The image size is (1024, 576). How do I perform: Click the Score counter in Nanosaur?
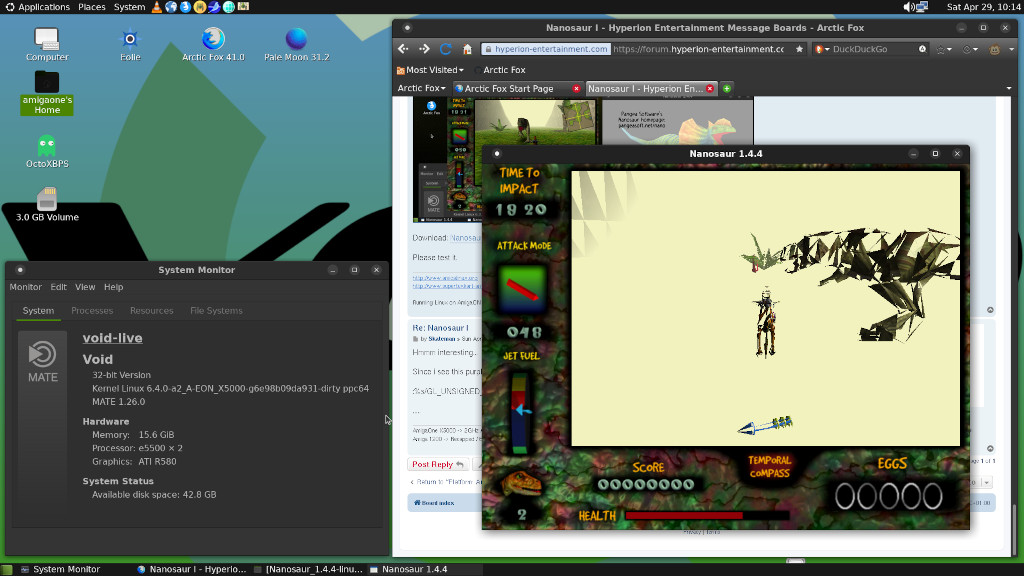pos(646,485)
